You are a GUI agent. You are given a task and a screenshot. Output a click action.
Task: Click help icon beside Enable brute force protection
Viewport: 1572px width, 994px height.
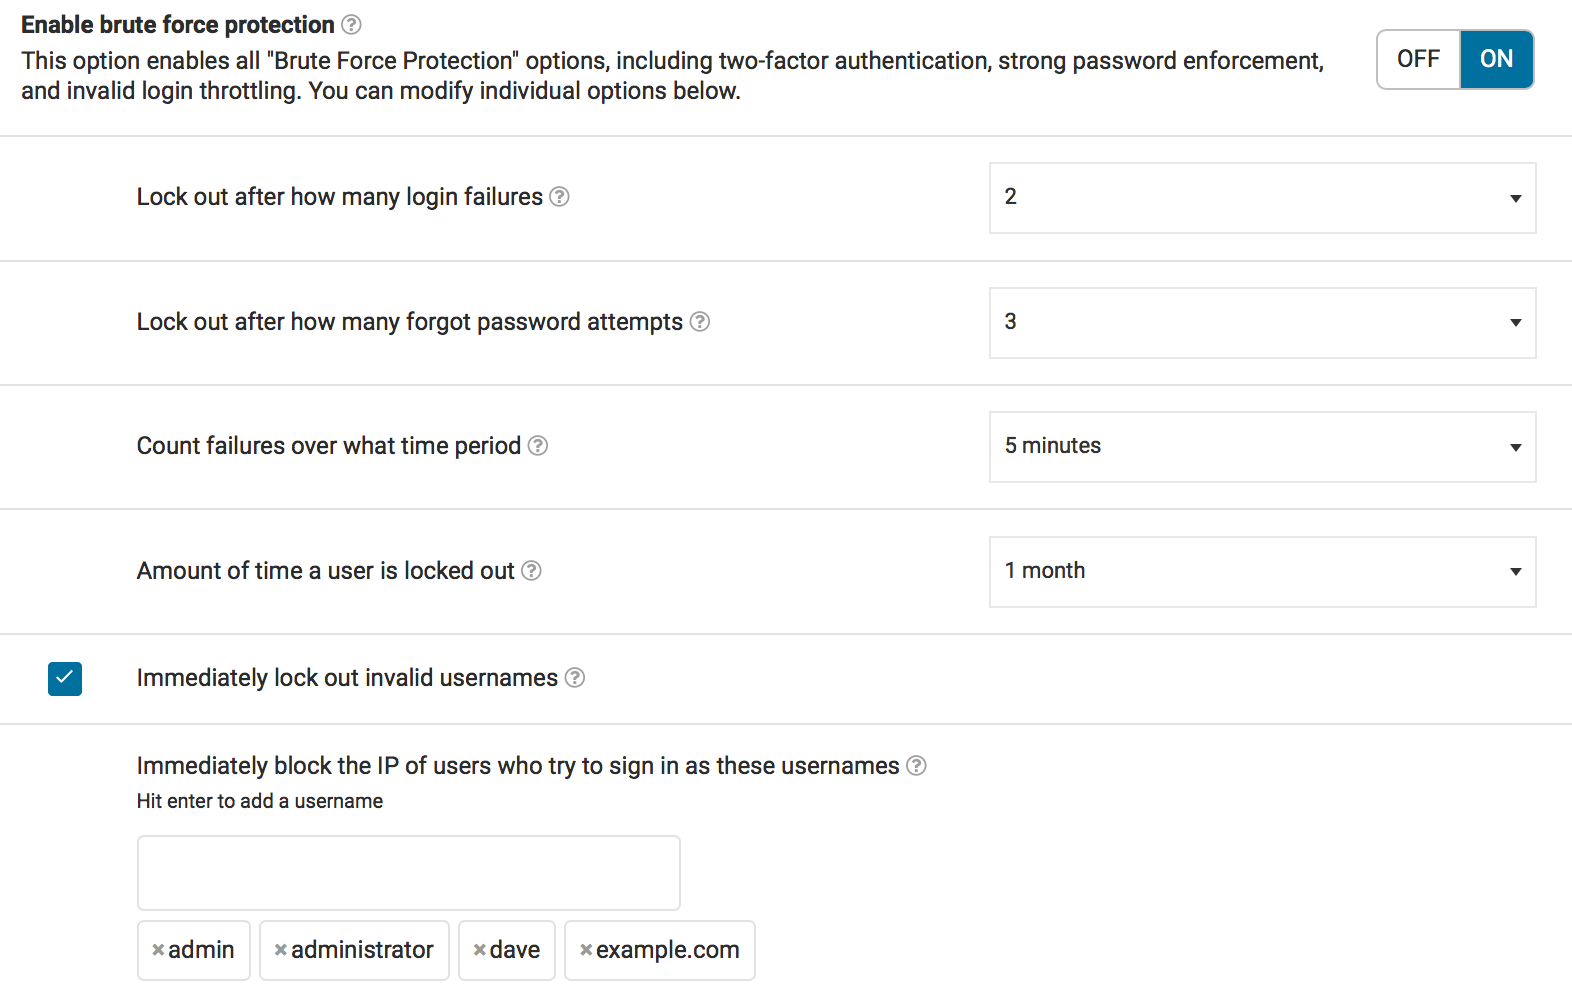351,25
